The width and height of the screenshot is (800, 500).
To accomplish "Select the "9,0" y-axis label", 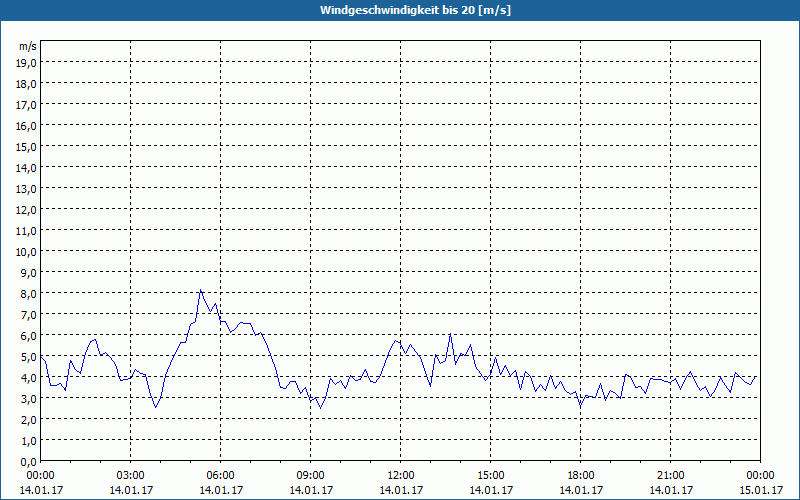I will pos(29,273).
